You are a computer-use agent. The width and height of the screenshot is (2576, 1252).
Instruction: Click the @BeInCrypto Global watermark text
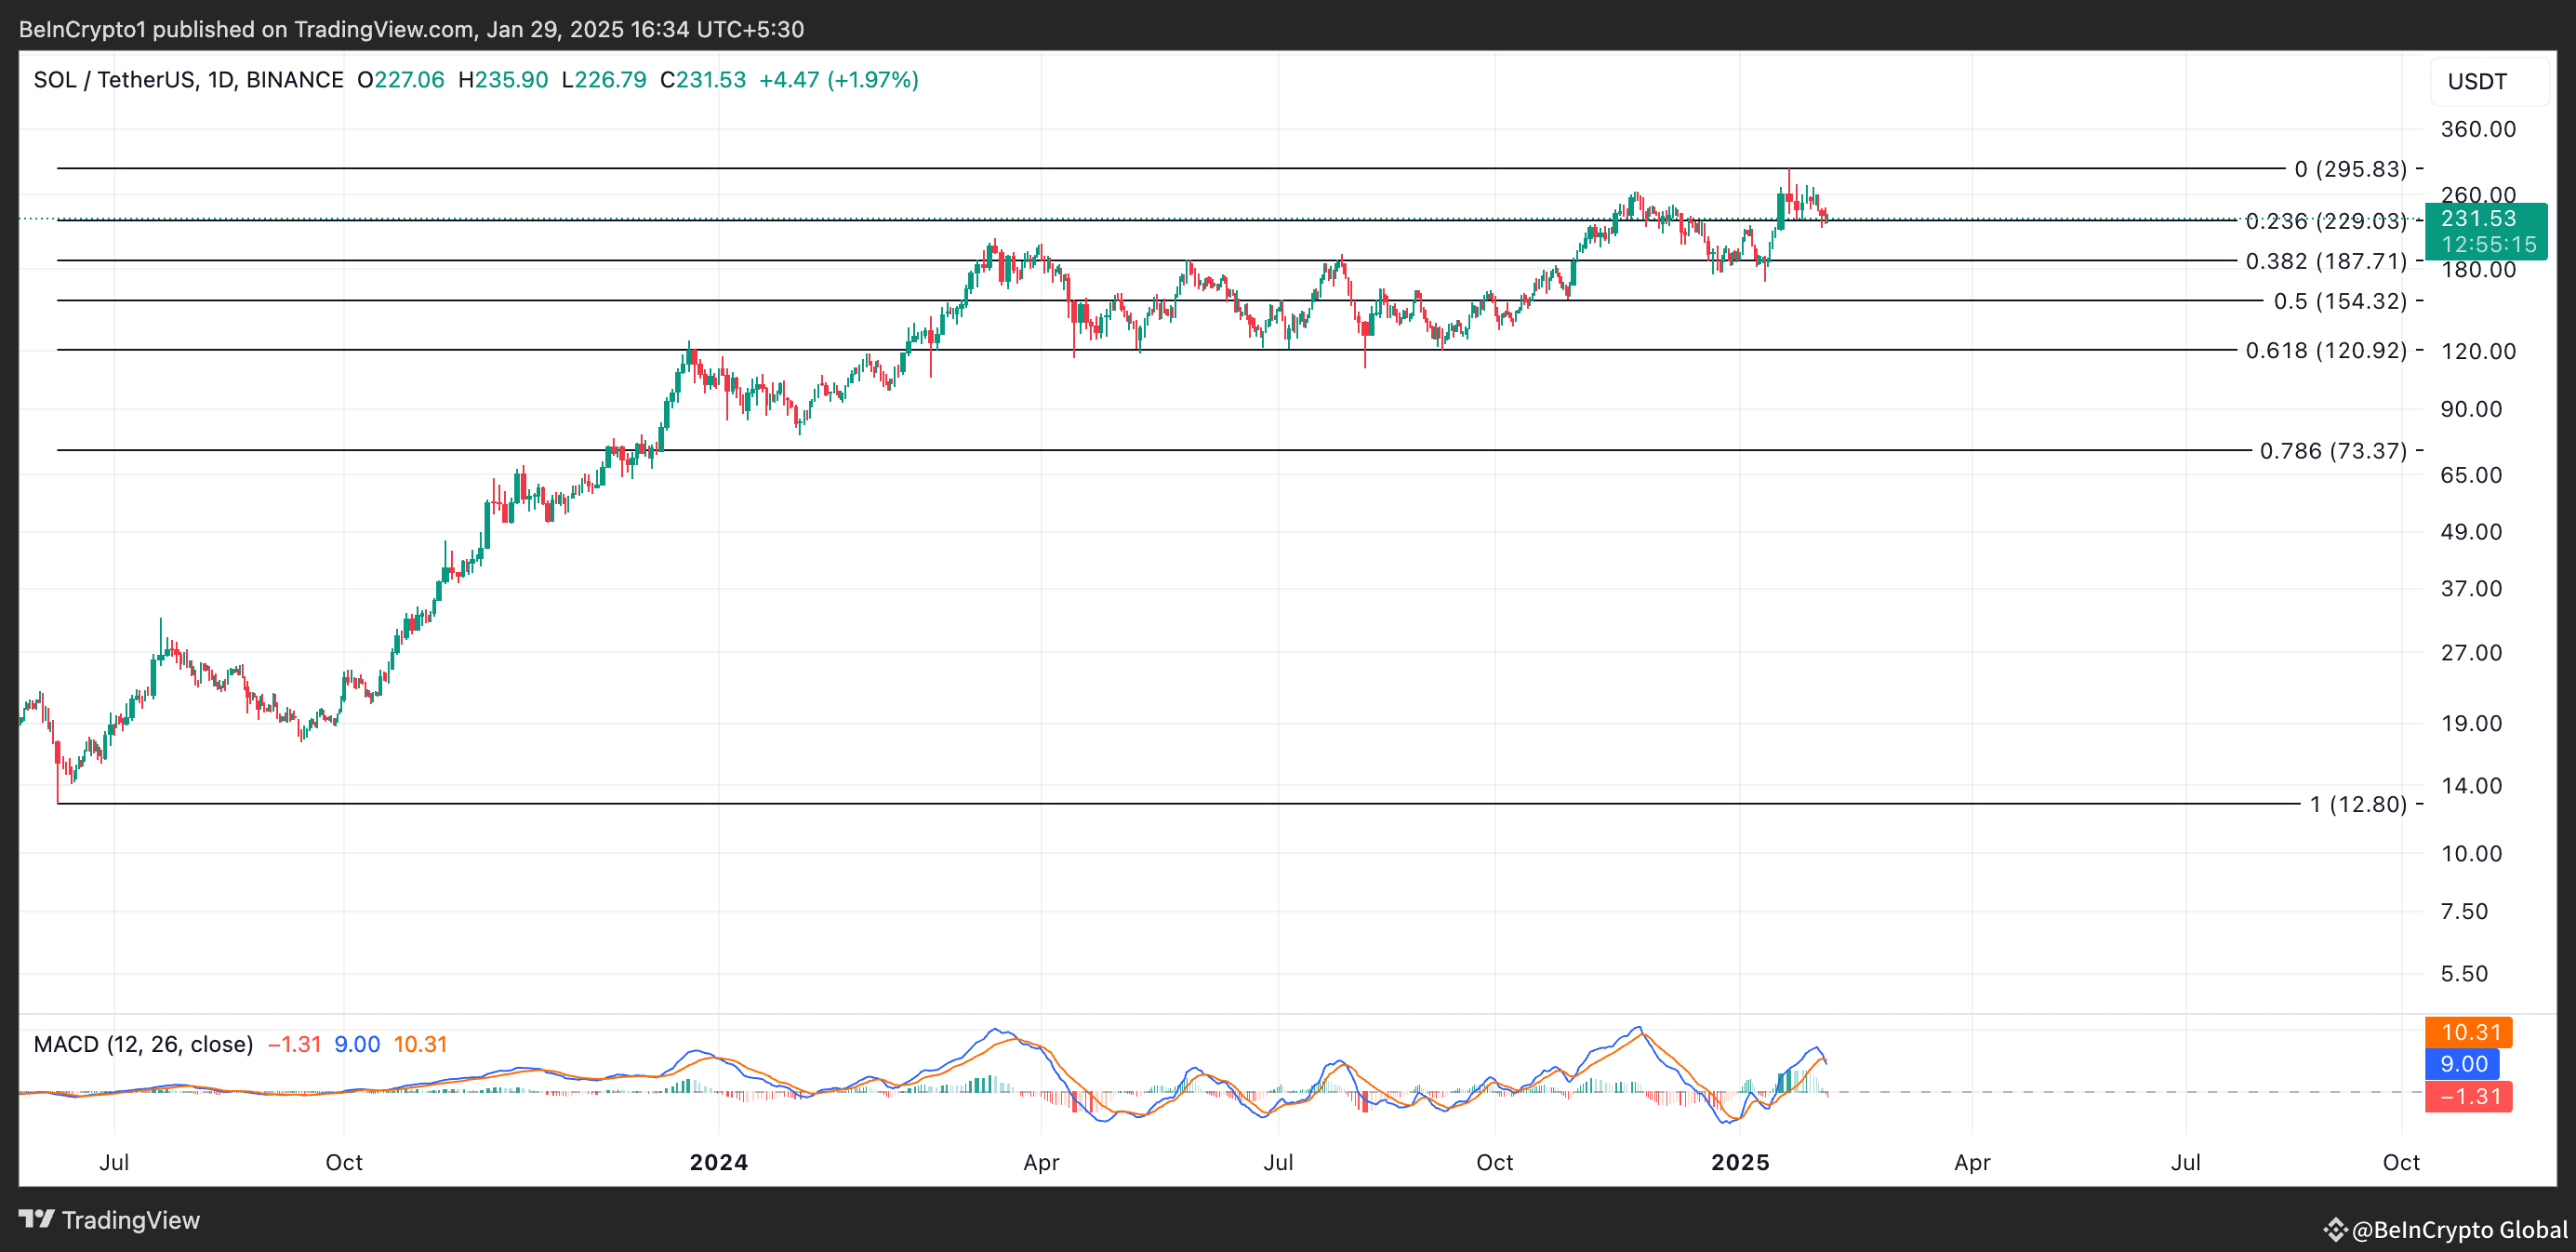[x=2459, y=1230]
